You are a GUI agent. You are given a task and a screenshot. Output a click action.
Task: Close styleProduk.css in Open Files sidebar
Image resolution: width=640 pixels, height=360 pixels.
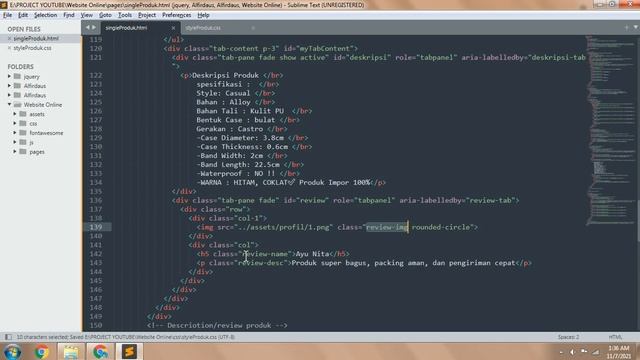[9, 48]
